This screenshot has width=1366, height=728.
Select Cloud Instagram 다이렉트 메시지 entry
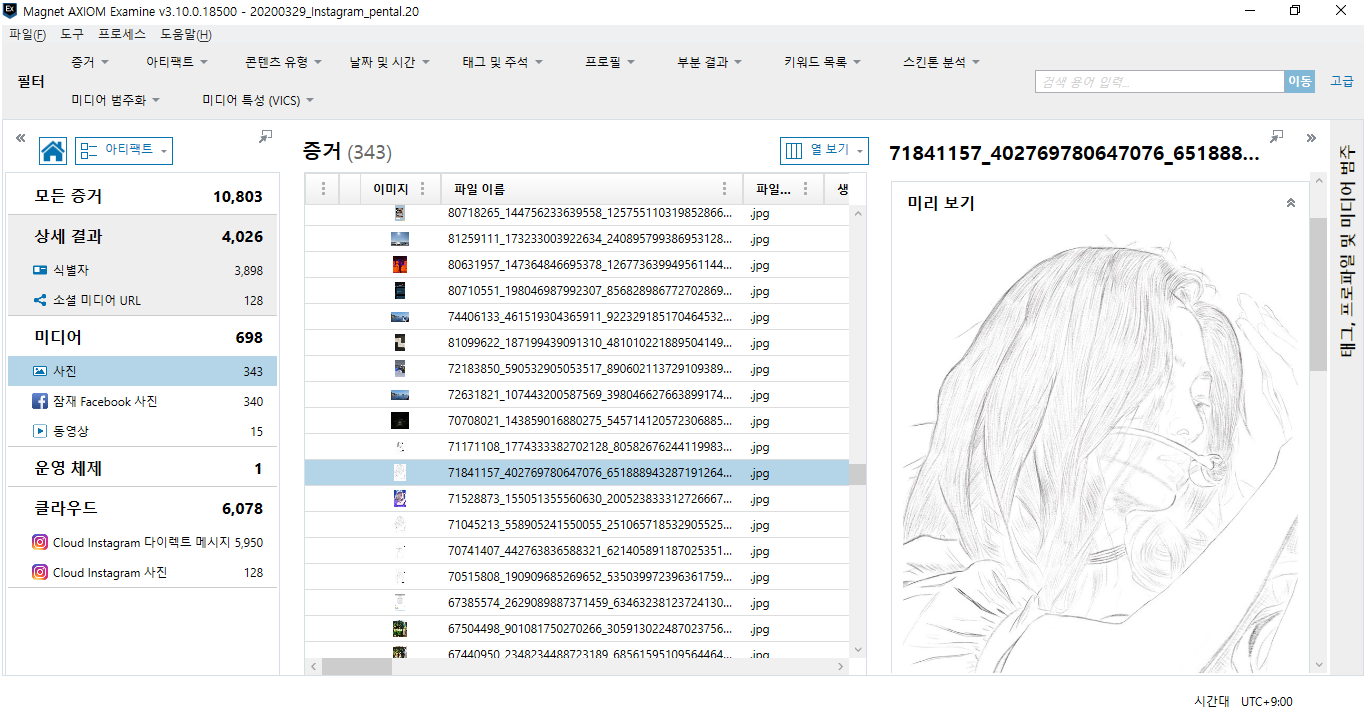142,542
